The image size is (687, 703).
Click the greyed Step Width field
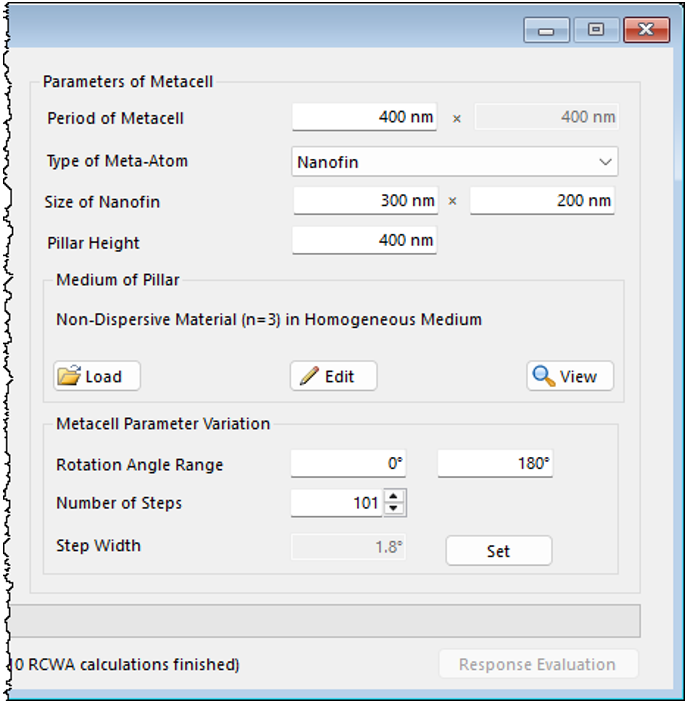pyautogui.click(x=348, y=546)
